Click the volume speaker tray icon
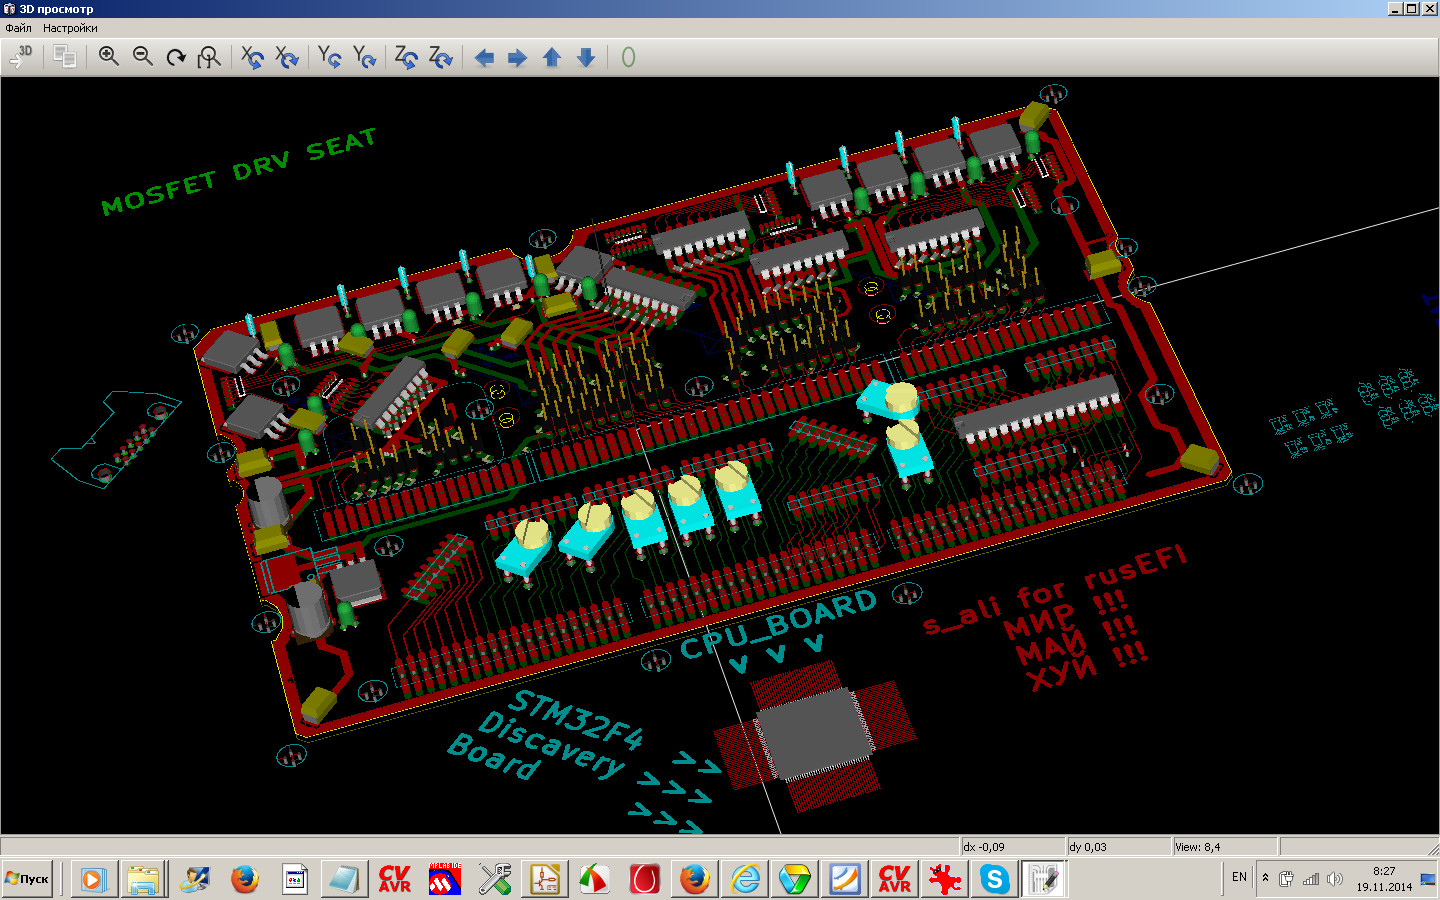1440x900 pixels. [x=1334, y=879]
